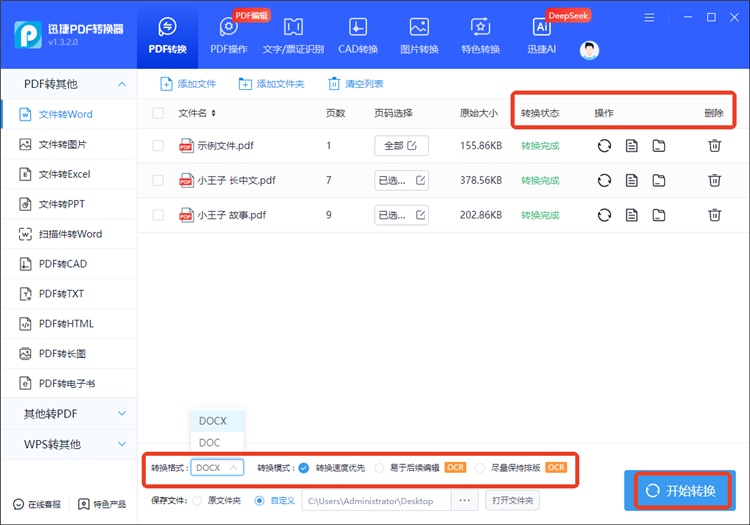The height and width of the screenshot is (525, 750).
Task: Reconvert 示例文件.pdf with refresh icon
Action: (x=604, y=145)
